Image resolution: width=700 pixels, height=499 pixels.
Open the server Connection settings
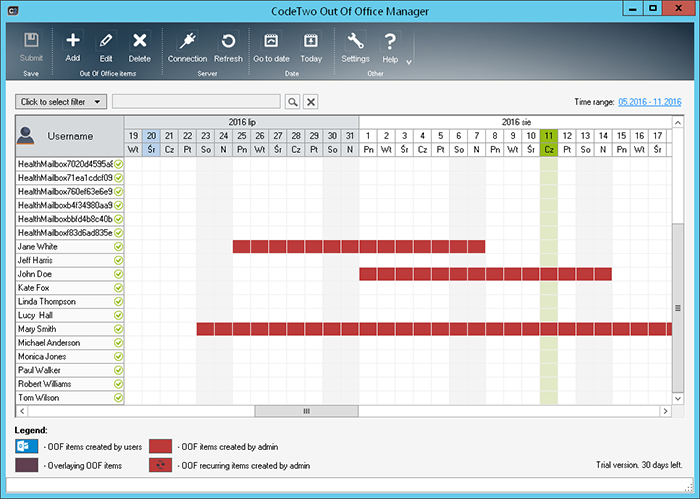pos(188,46)
